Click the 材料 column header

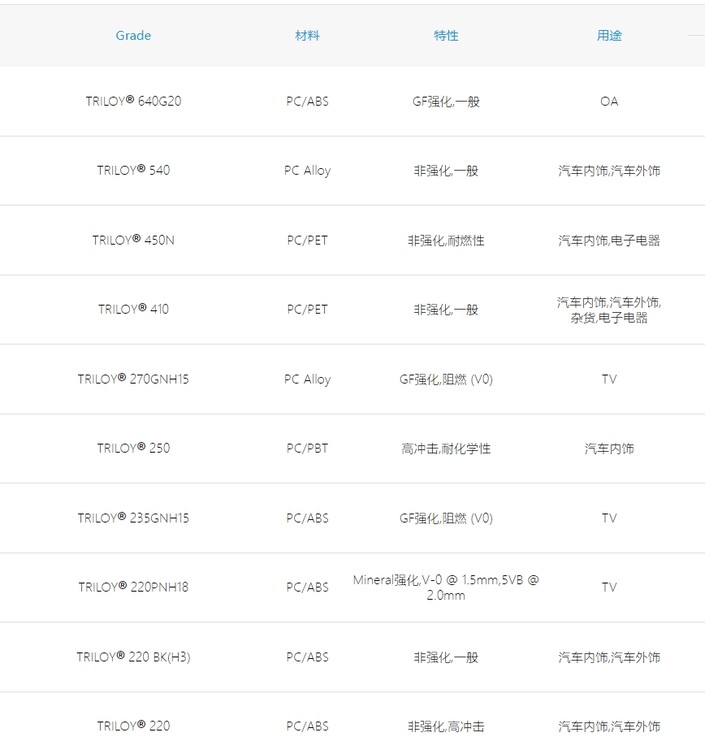click(307, 36)
